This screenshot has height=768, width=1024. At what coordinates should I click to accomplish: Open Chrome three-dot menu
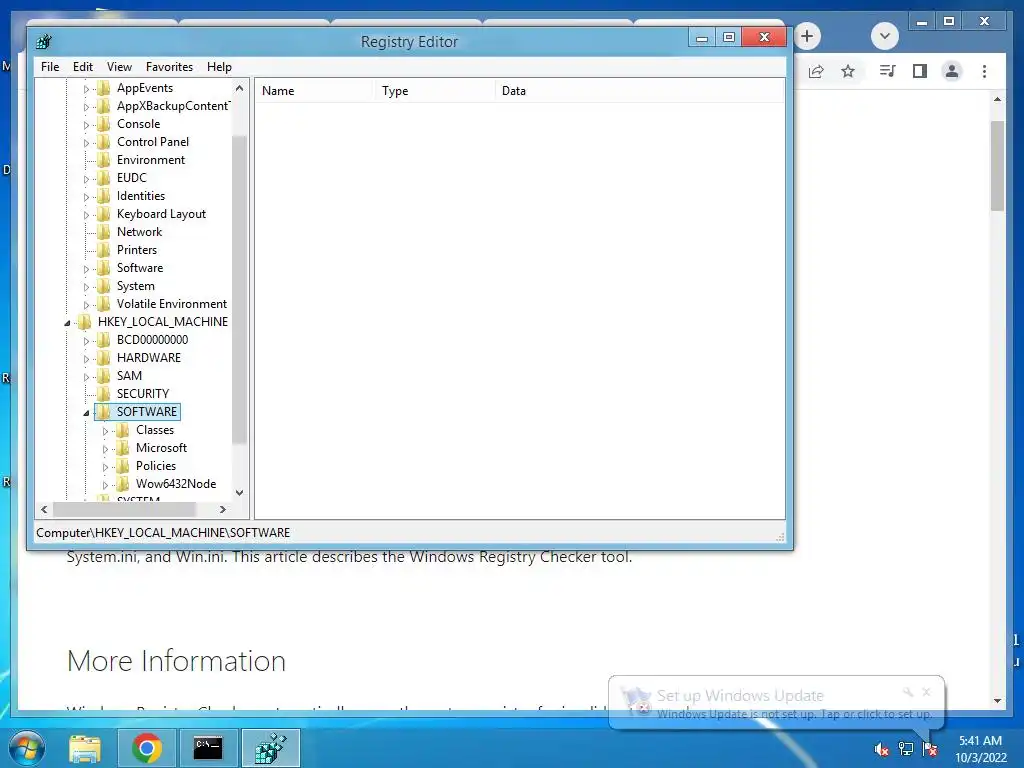point(984,71)
